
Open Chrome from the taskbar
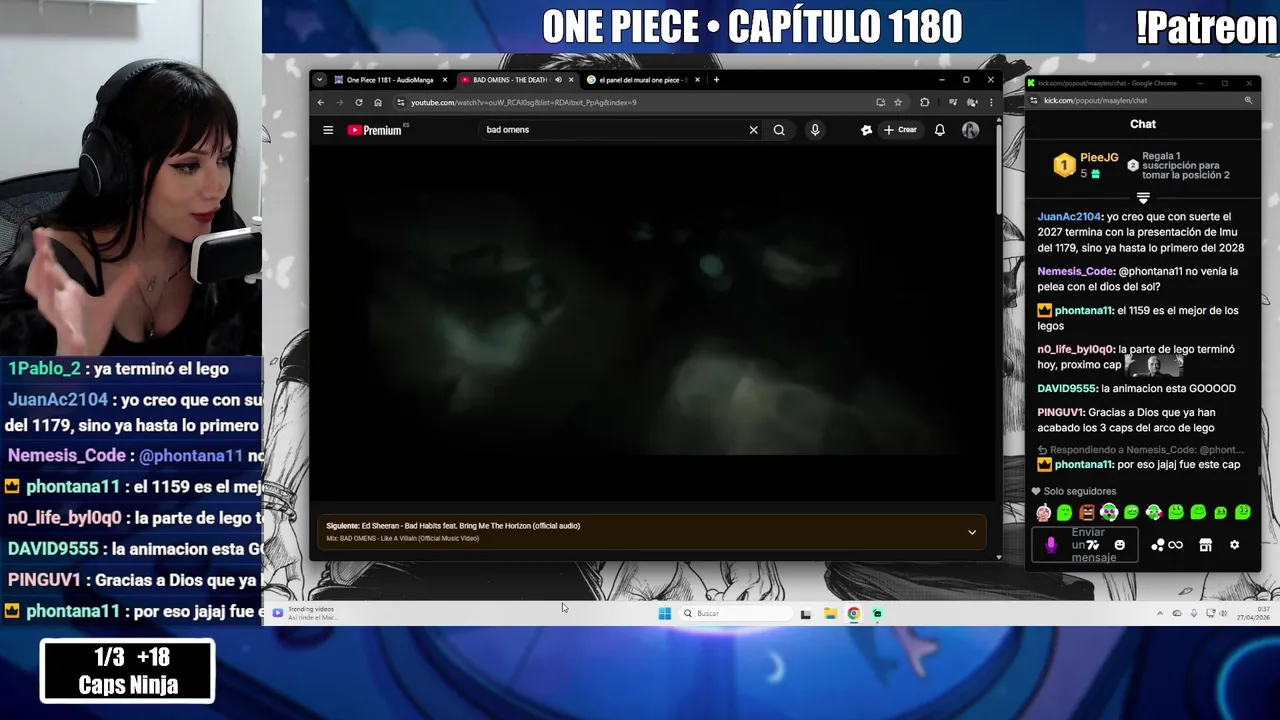pyautogui.click(x=854, y=613)
